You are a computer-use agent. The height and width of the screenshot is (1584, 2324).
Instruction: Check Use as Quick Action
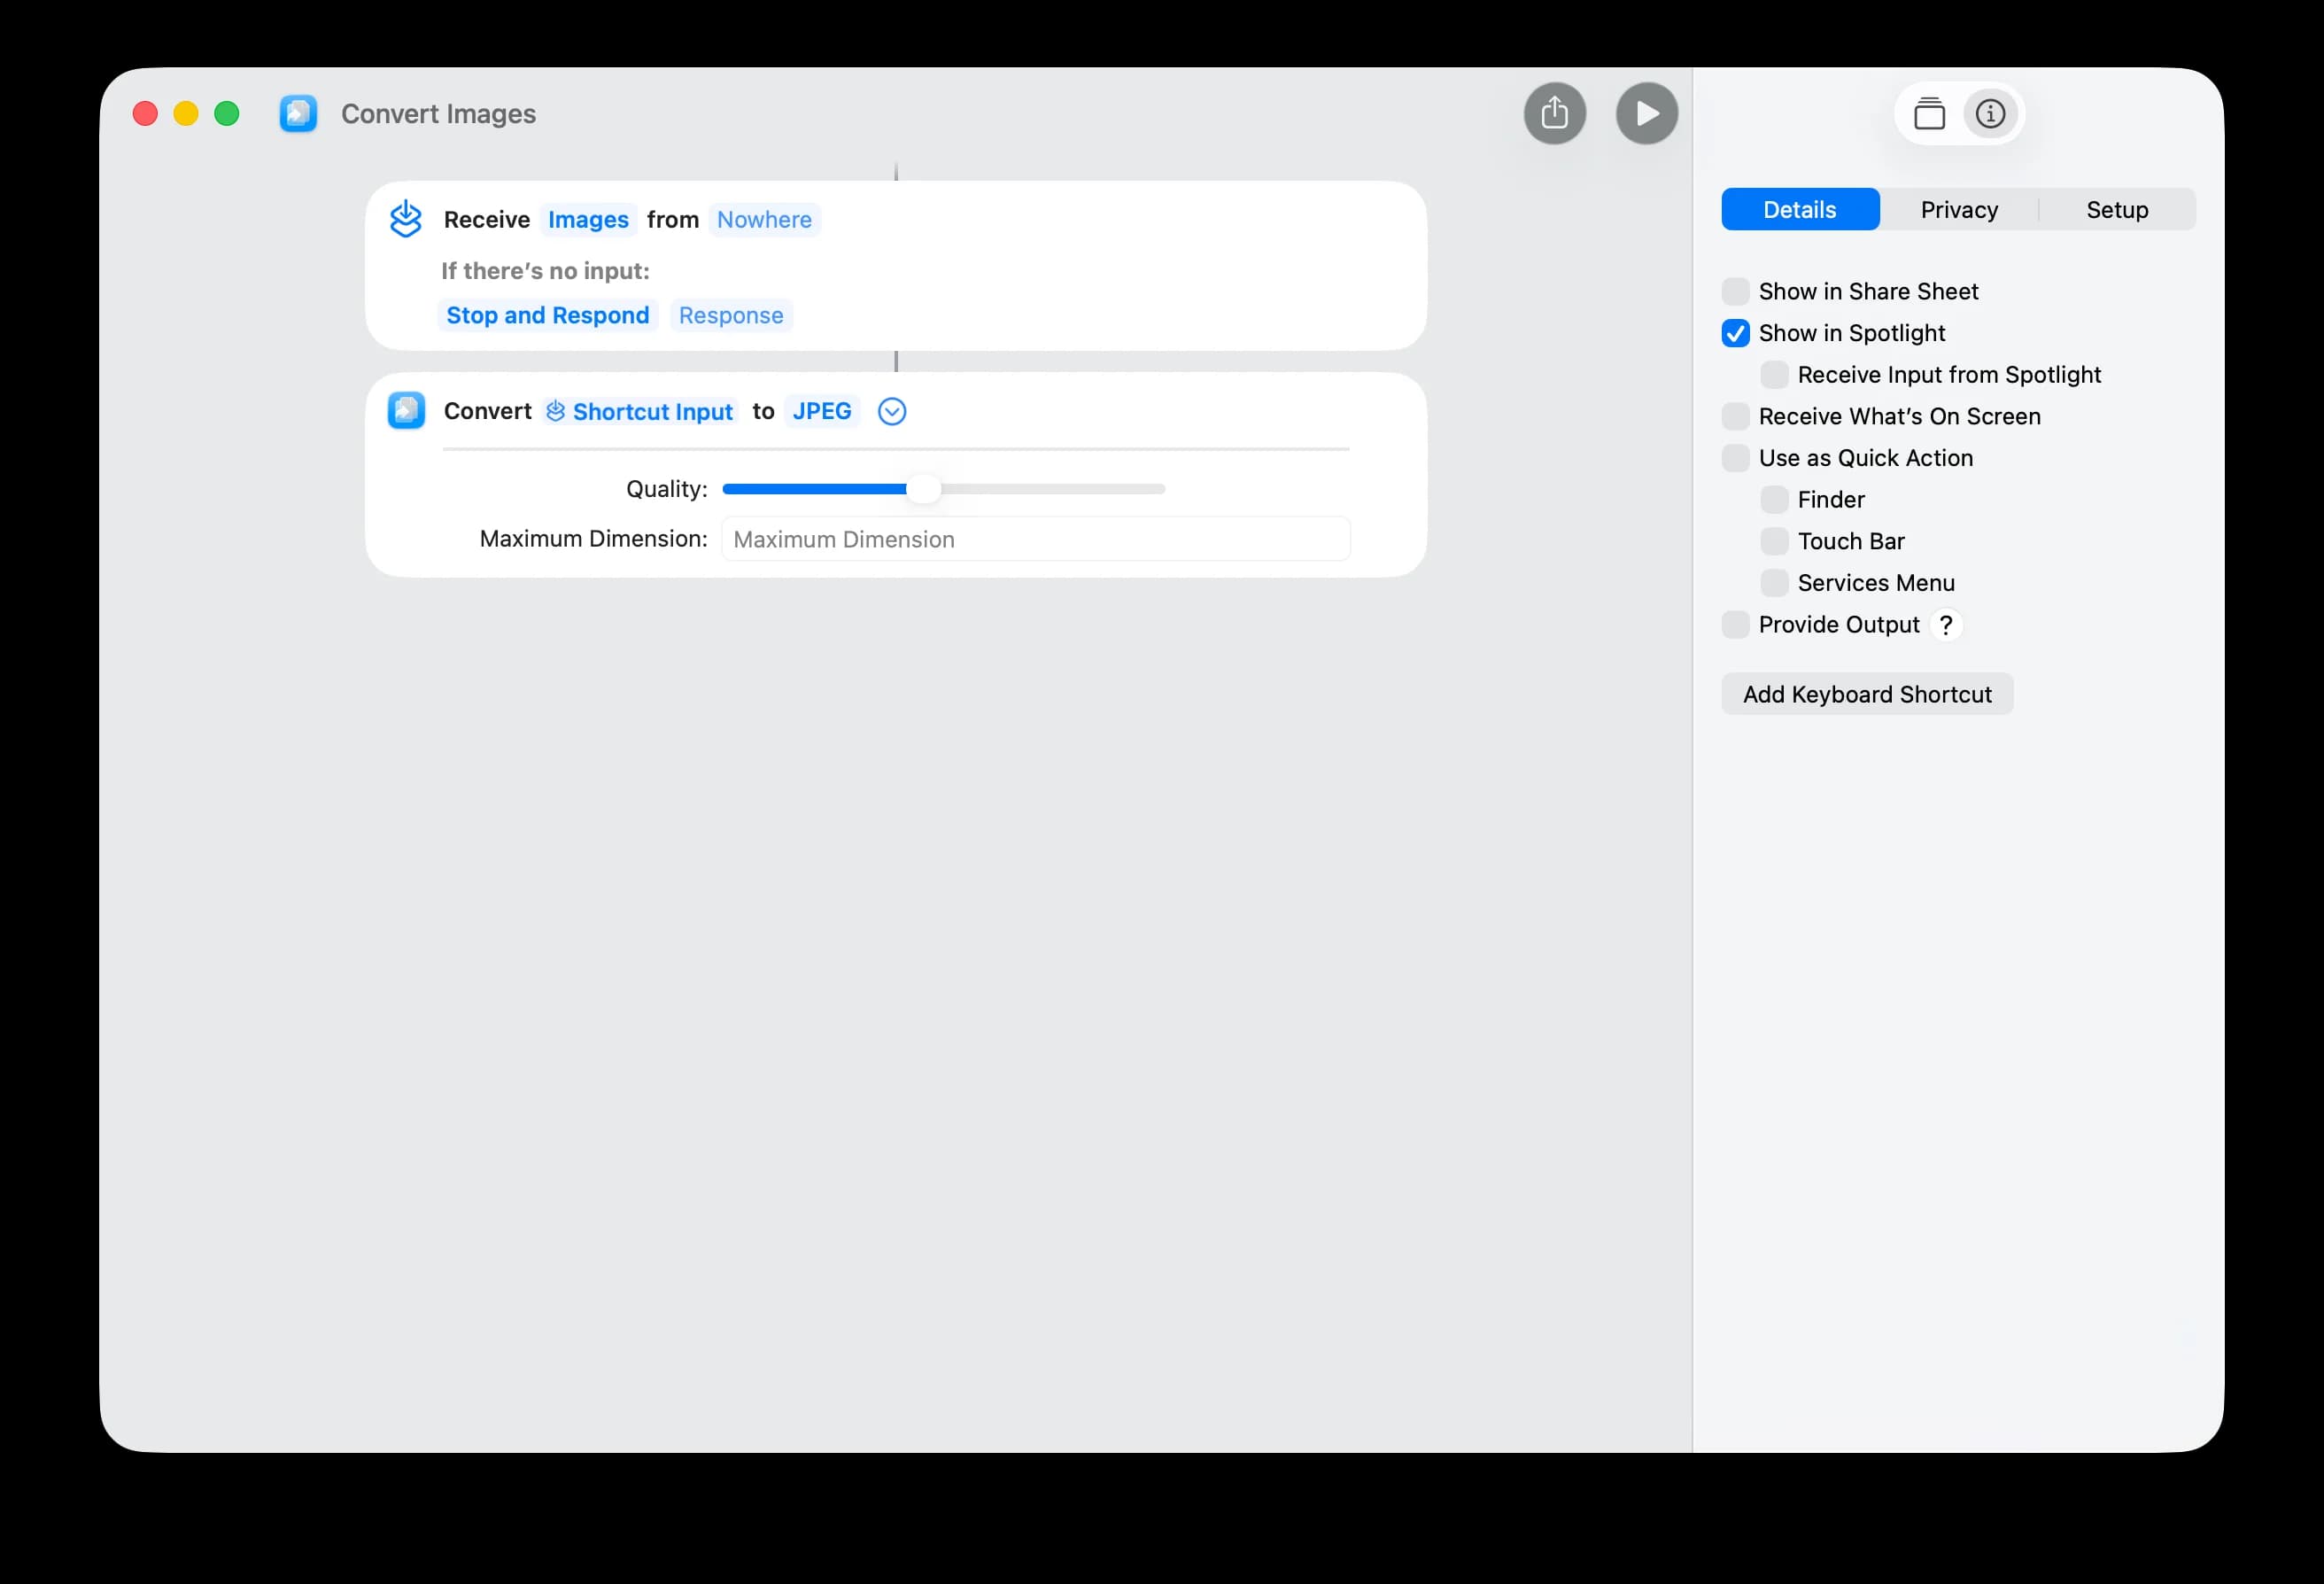pos(1735,458)
